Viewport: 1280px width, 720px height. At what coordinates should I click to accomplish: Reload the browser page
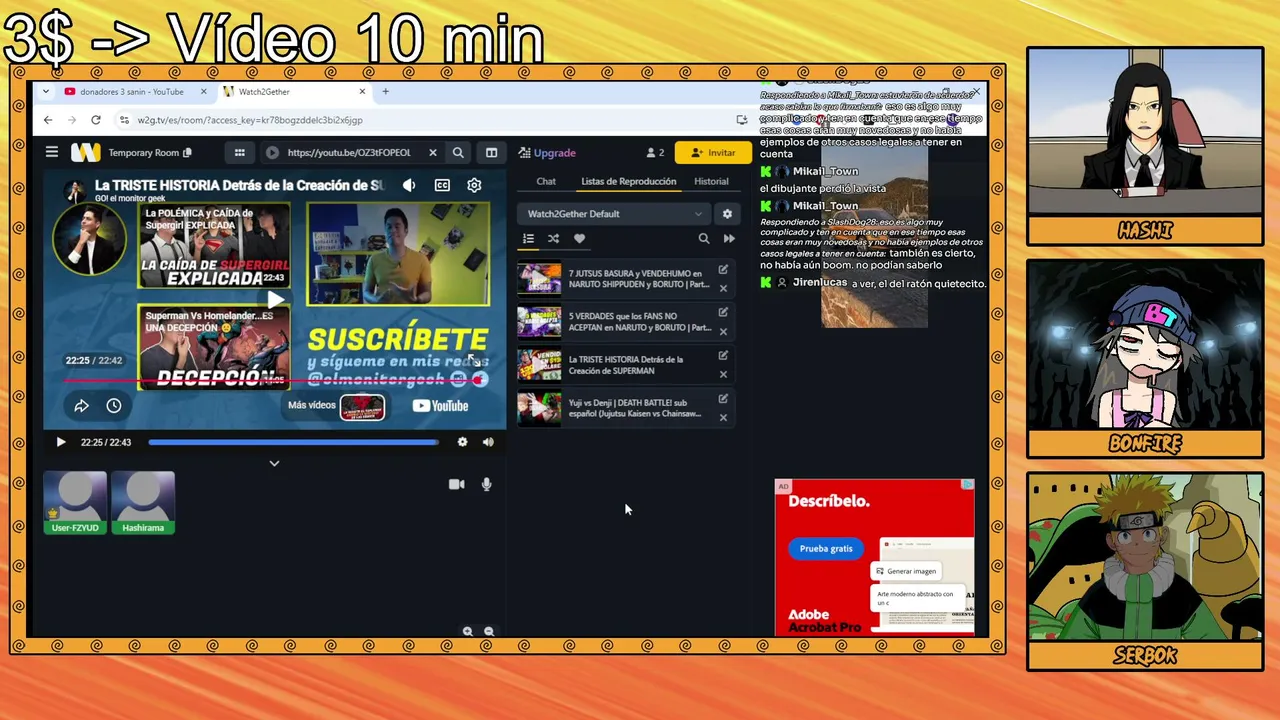(96, 120)
